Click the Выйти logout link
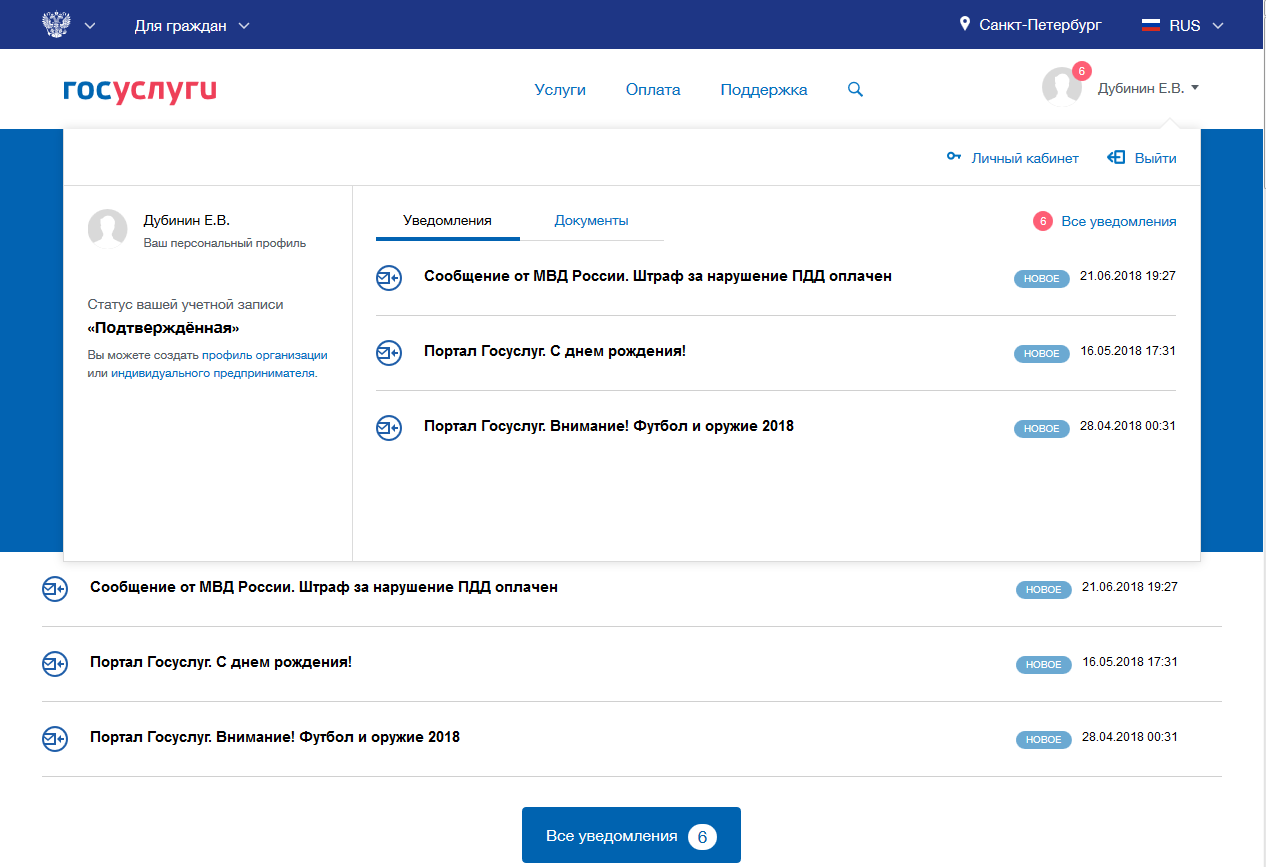The height and width of the screenshot is (867, 1266). [1155, 158]
